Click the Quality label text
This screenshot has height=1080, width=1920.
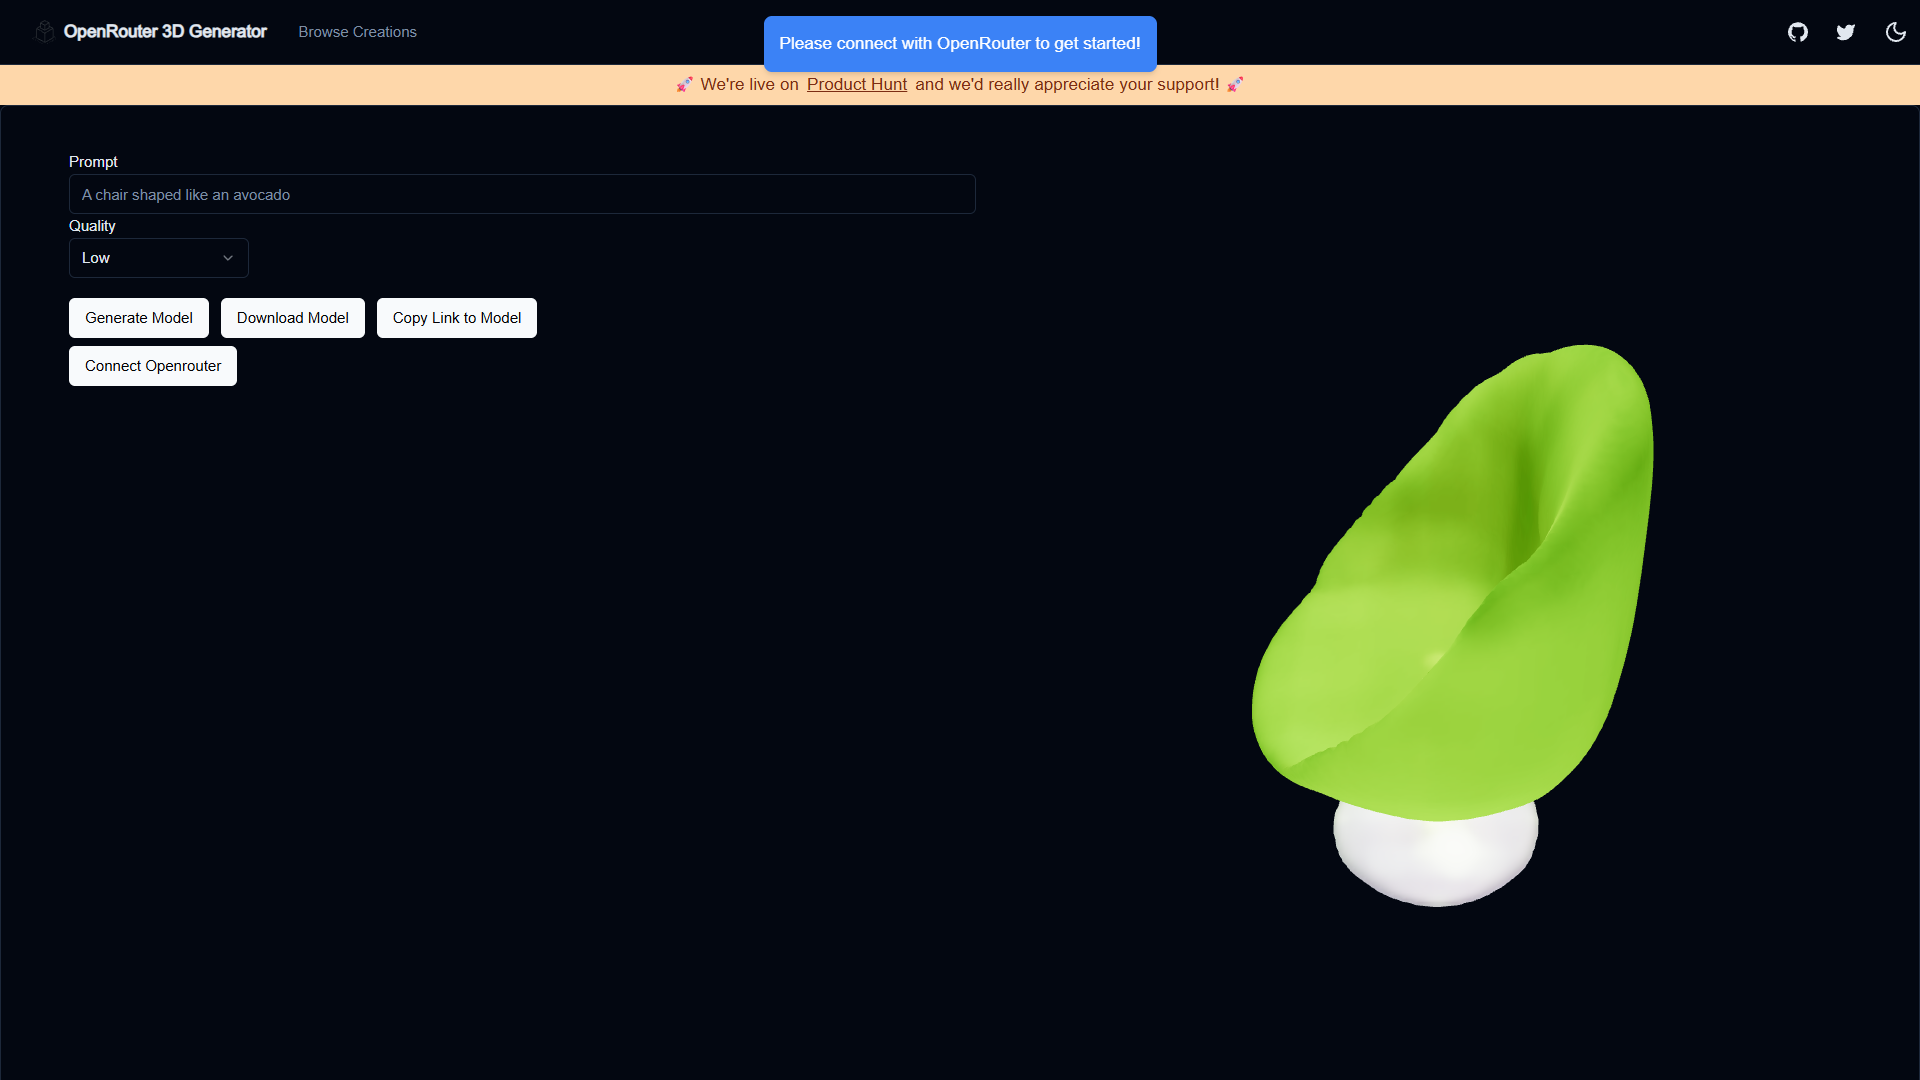point(92,226)
